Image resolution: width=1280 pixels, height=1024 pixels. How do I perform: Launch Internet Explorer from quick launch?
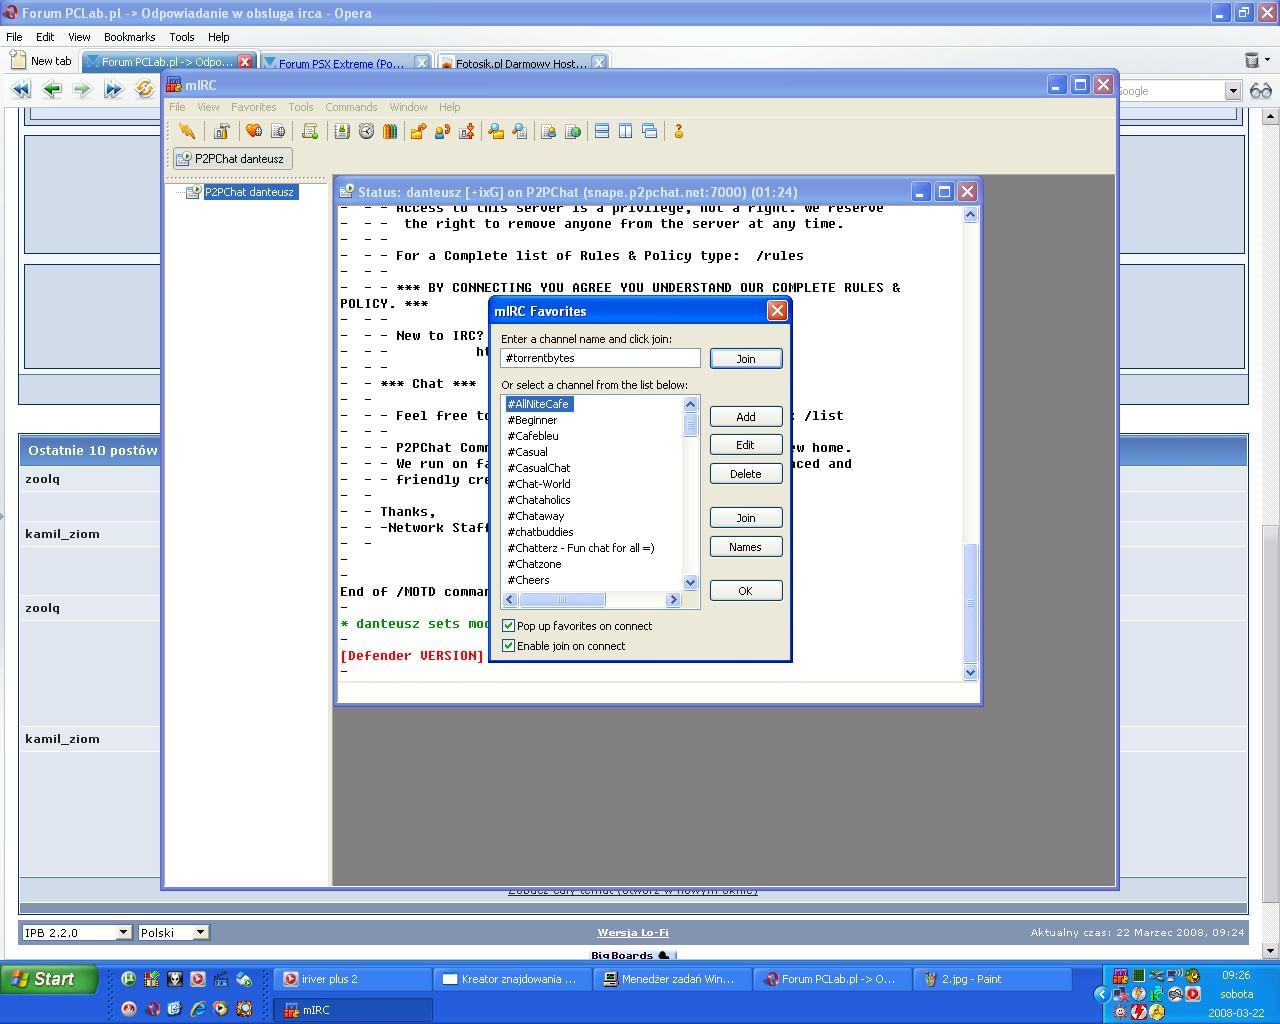coord(198,1009)
